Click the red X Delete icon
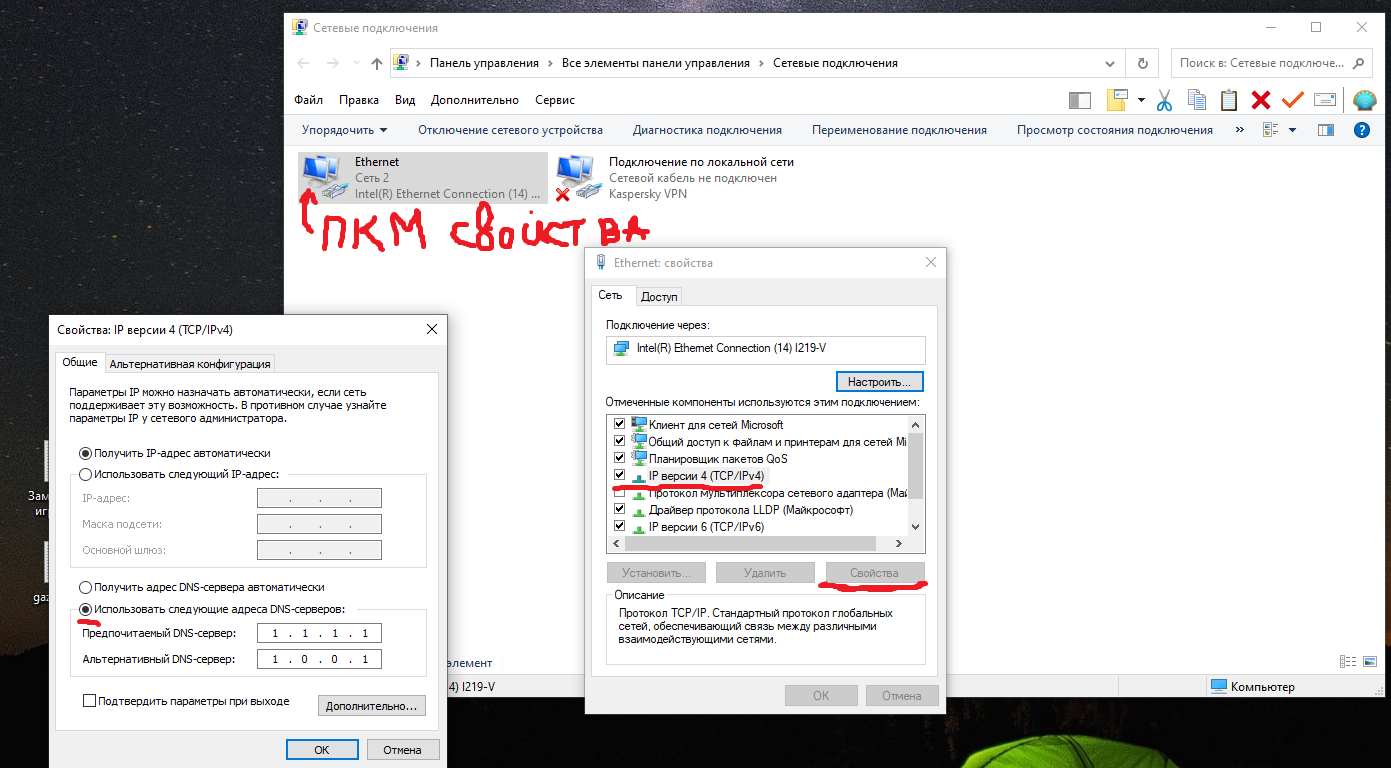The height and width of the screenshot is (768, 1391). click(1261, 100)
